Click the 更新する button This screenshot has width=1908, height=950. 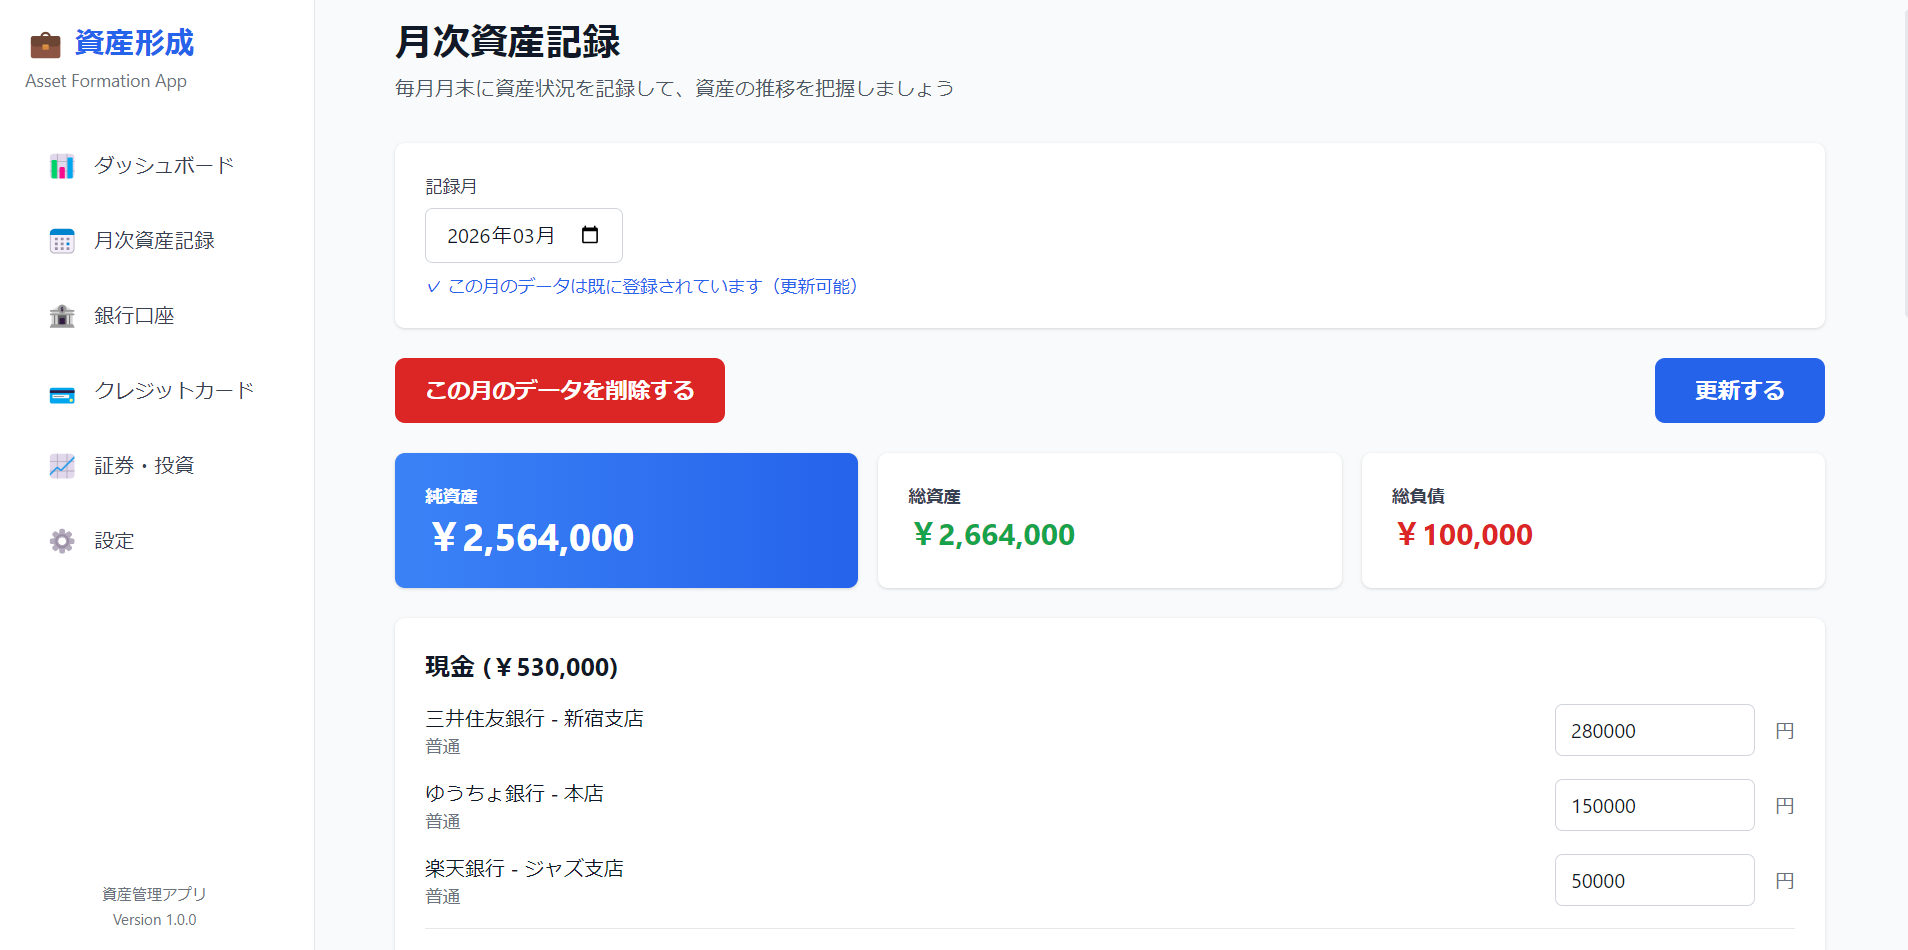point(1738,390)
